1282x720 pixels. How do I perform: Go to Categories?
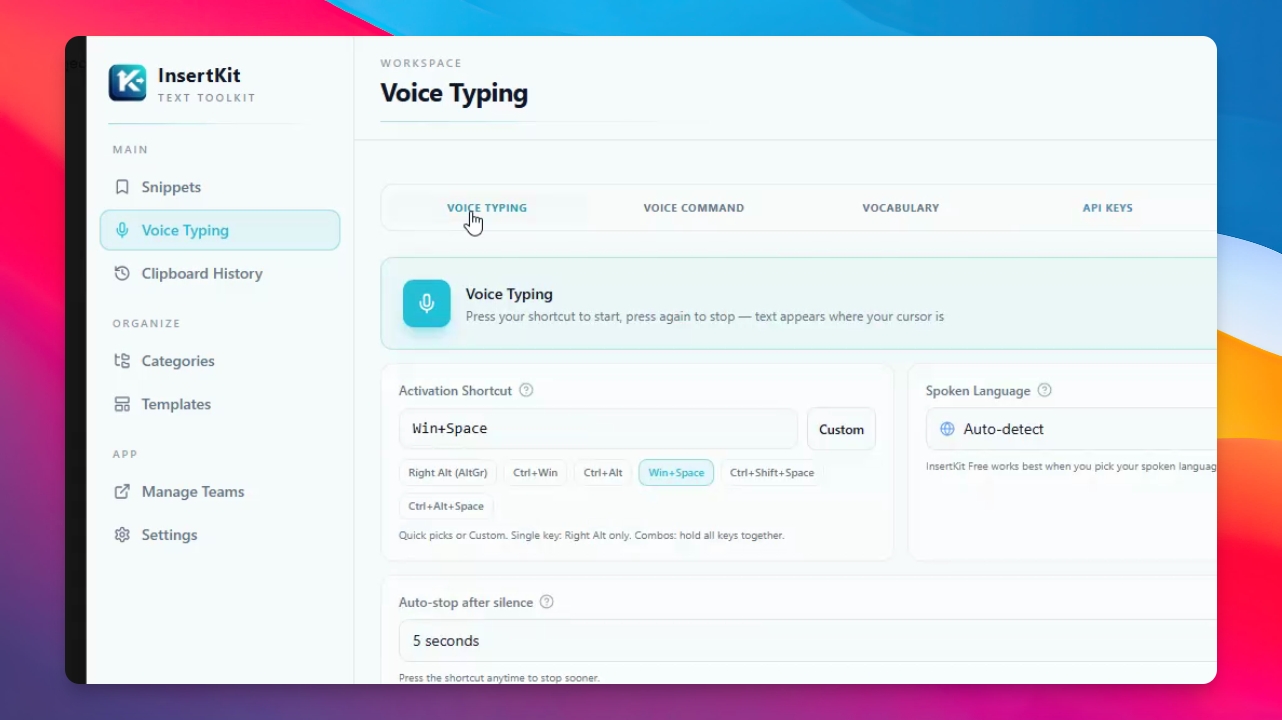220,361
